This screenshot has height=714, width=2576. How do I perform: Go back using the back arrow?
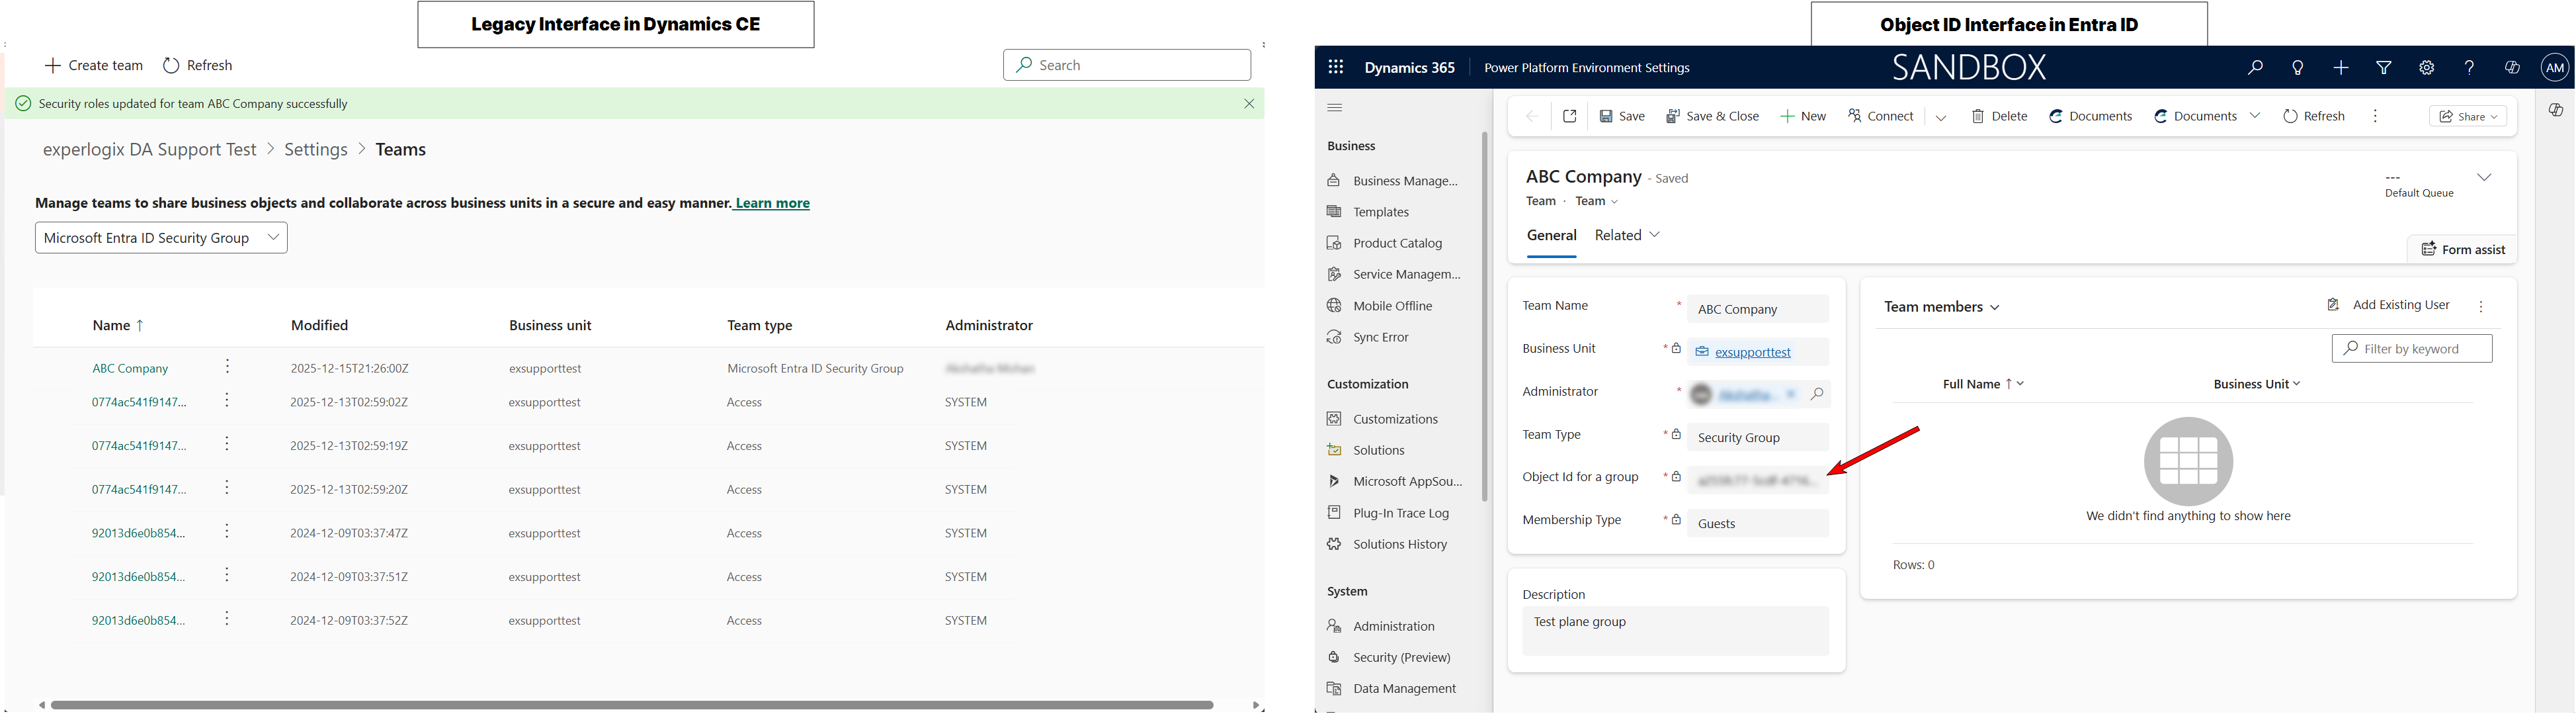1531,117
